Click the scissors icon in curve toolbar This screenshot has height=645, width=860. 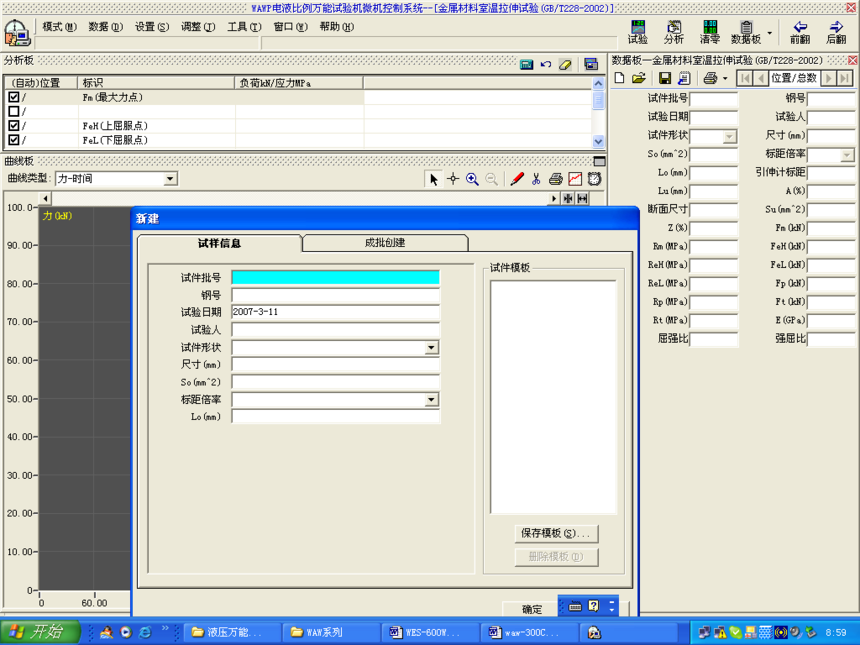(x=536, y=179)
